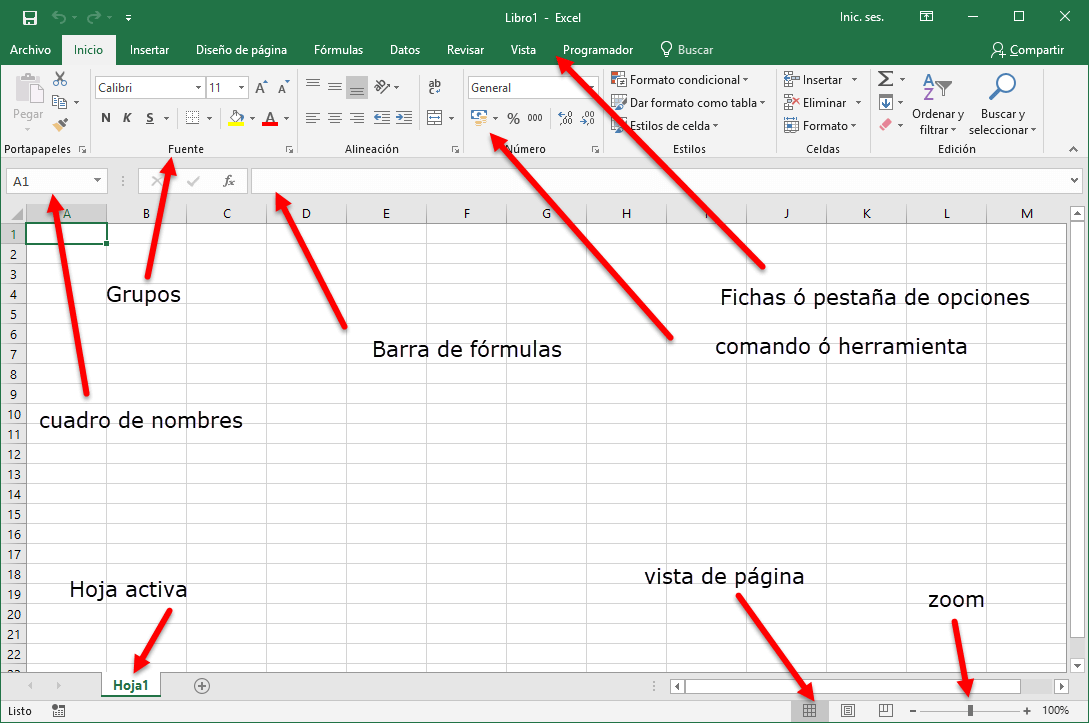Toggle bold (N) formatting
Viewport: 1089px width, 723px height.
click(106, 118)
